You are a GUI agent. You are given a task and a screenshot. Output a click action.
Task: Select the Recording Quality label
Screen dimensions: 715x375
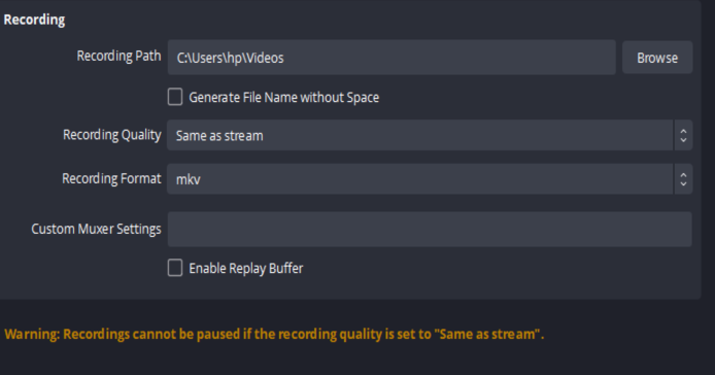pyautogui.click(x=112, y=135)
